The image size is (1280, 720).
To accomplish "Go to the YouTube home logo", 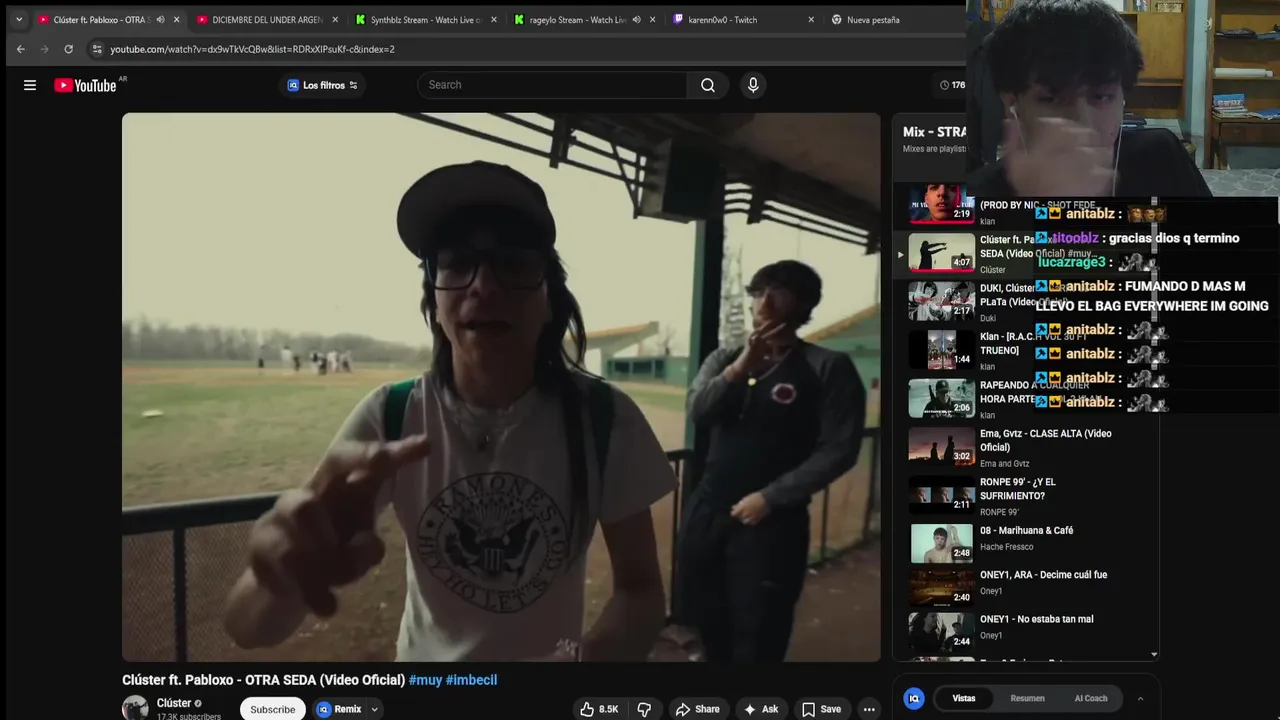I will (x=85, y=85).
